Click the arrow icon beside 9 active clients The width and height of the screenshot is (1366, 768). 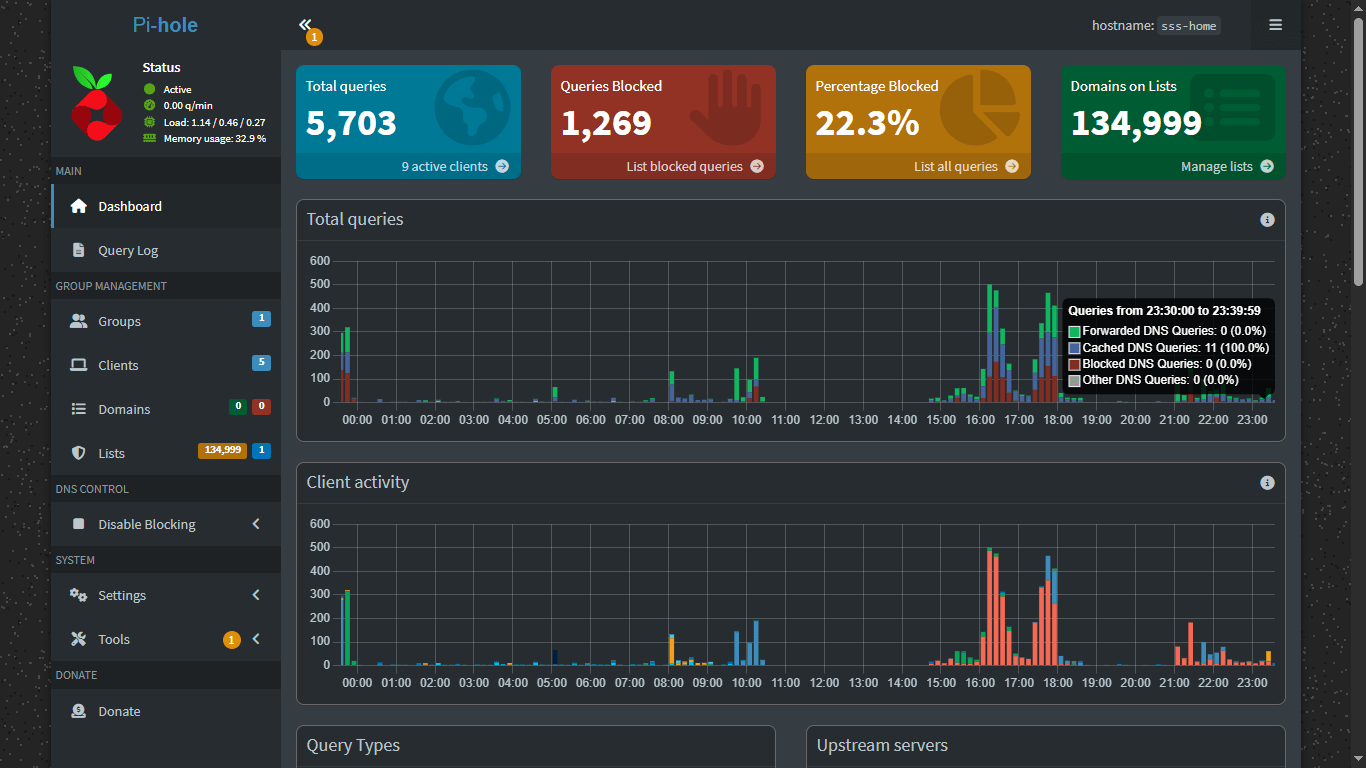(502, 166)
